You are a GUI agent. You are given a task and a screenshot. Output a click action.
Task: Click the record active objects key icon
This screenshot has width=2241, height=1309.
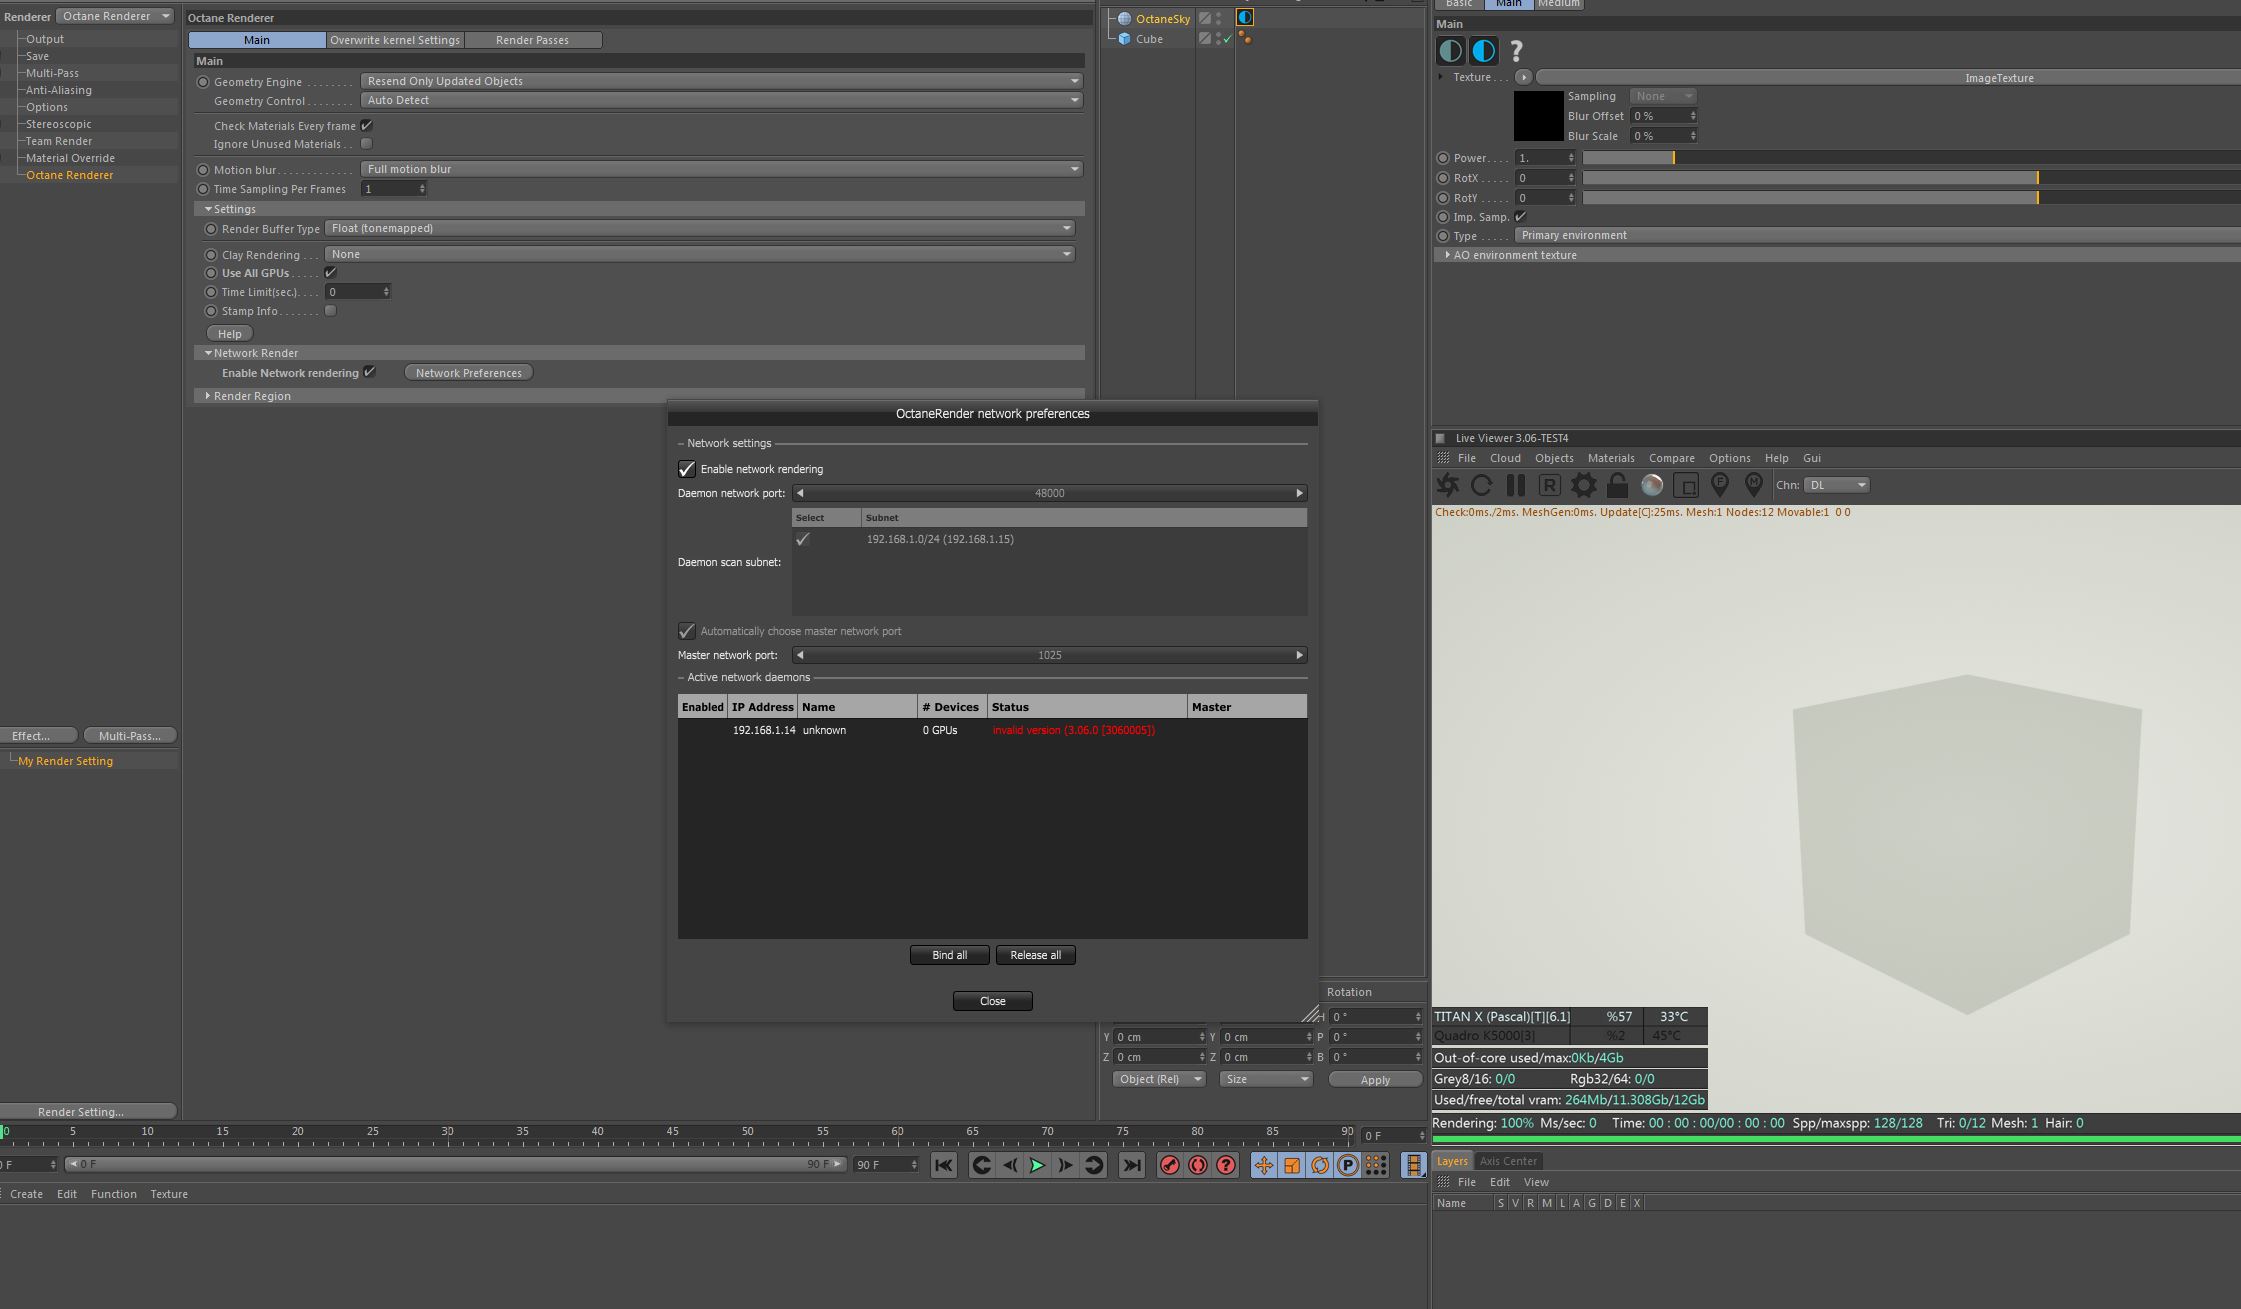click(1169, 1165)
